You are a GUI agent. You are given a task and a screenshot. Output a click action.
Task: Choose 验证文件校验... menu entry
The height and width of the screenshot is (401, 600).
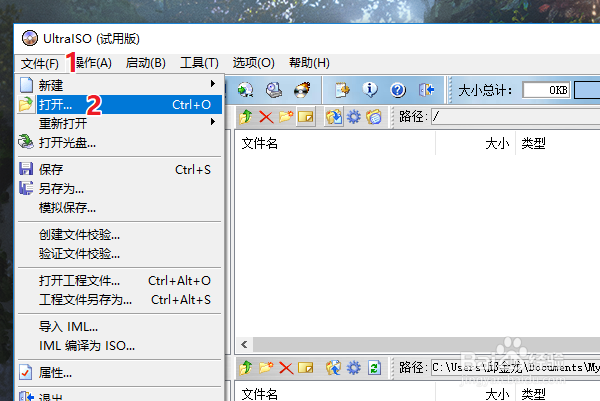[x=119, y=253]
